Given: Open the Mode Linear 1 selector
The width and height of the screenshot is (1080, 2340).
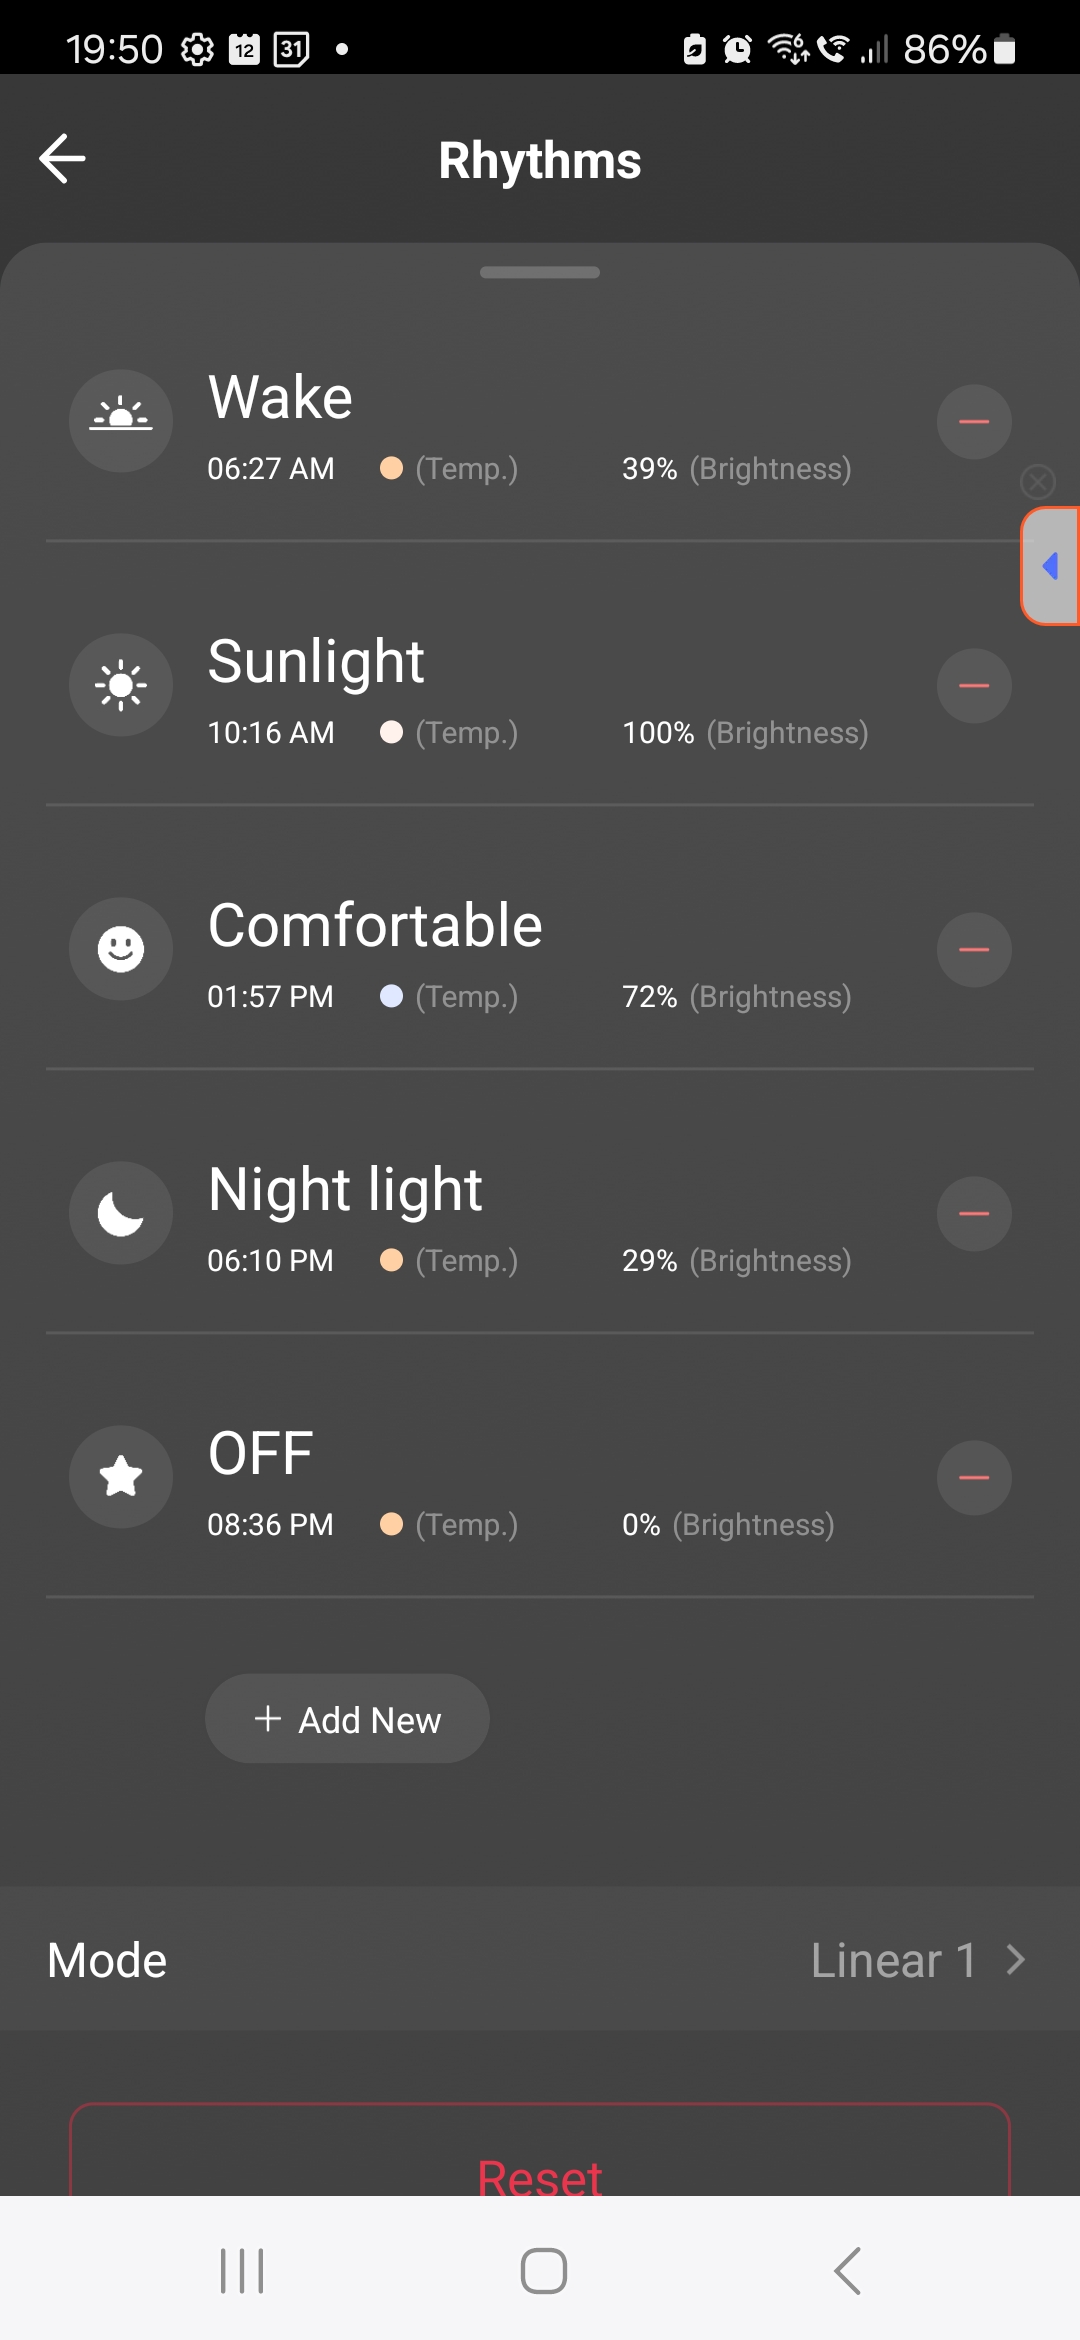Looking at the screenshot, I should [x=916, y=1960].
